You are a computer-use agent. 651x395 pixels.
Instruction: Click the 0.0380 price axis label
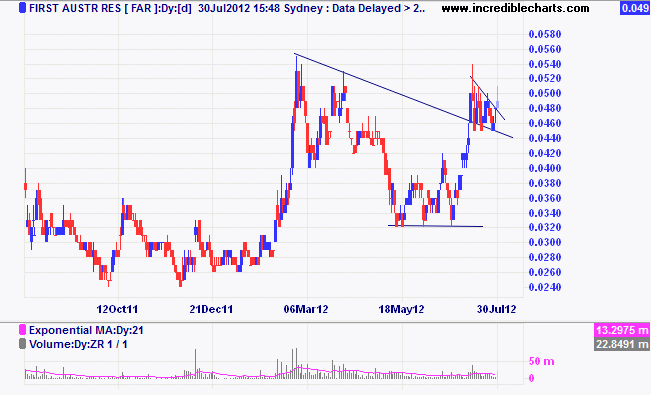point(545,183)
